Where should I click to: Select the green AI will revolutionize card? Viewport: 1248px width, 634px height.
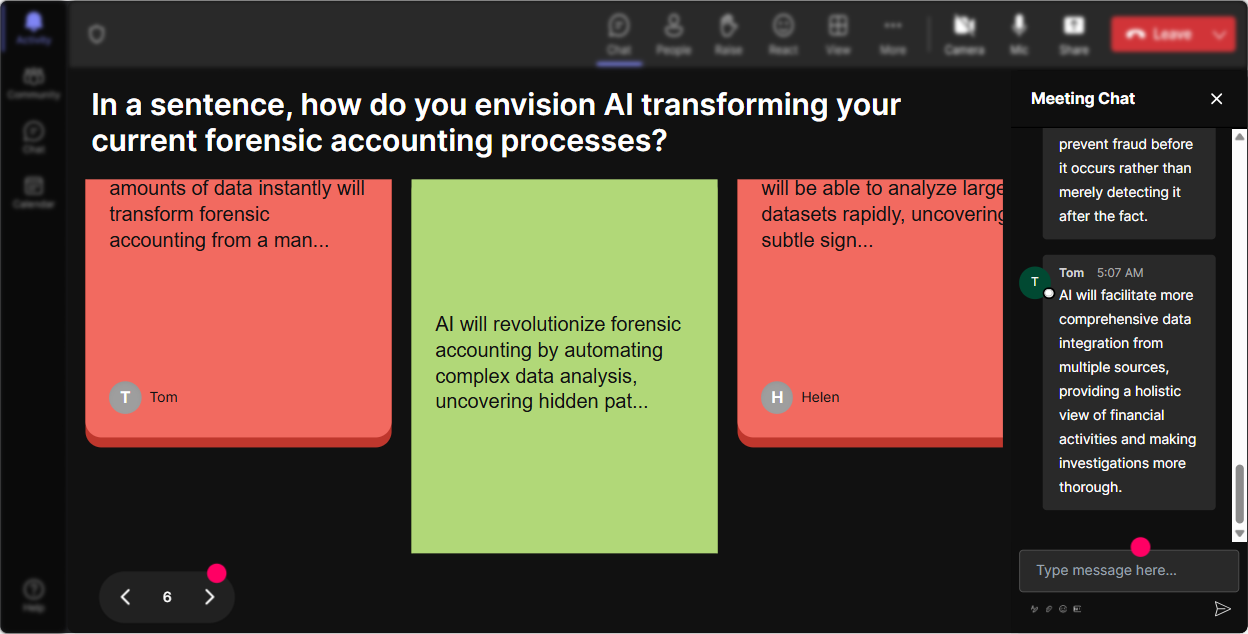(x=564, y=366)
